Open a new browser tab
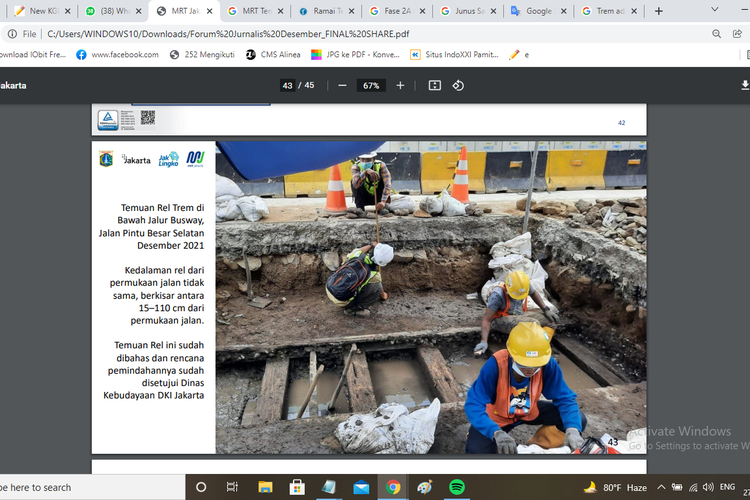 click(659, 11)
